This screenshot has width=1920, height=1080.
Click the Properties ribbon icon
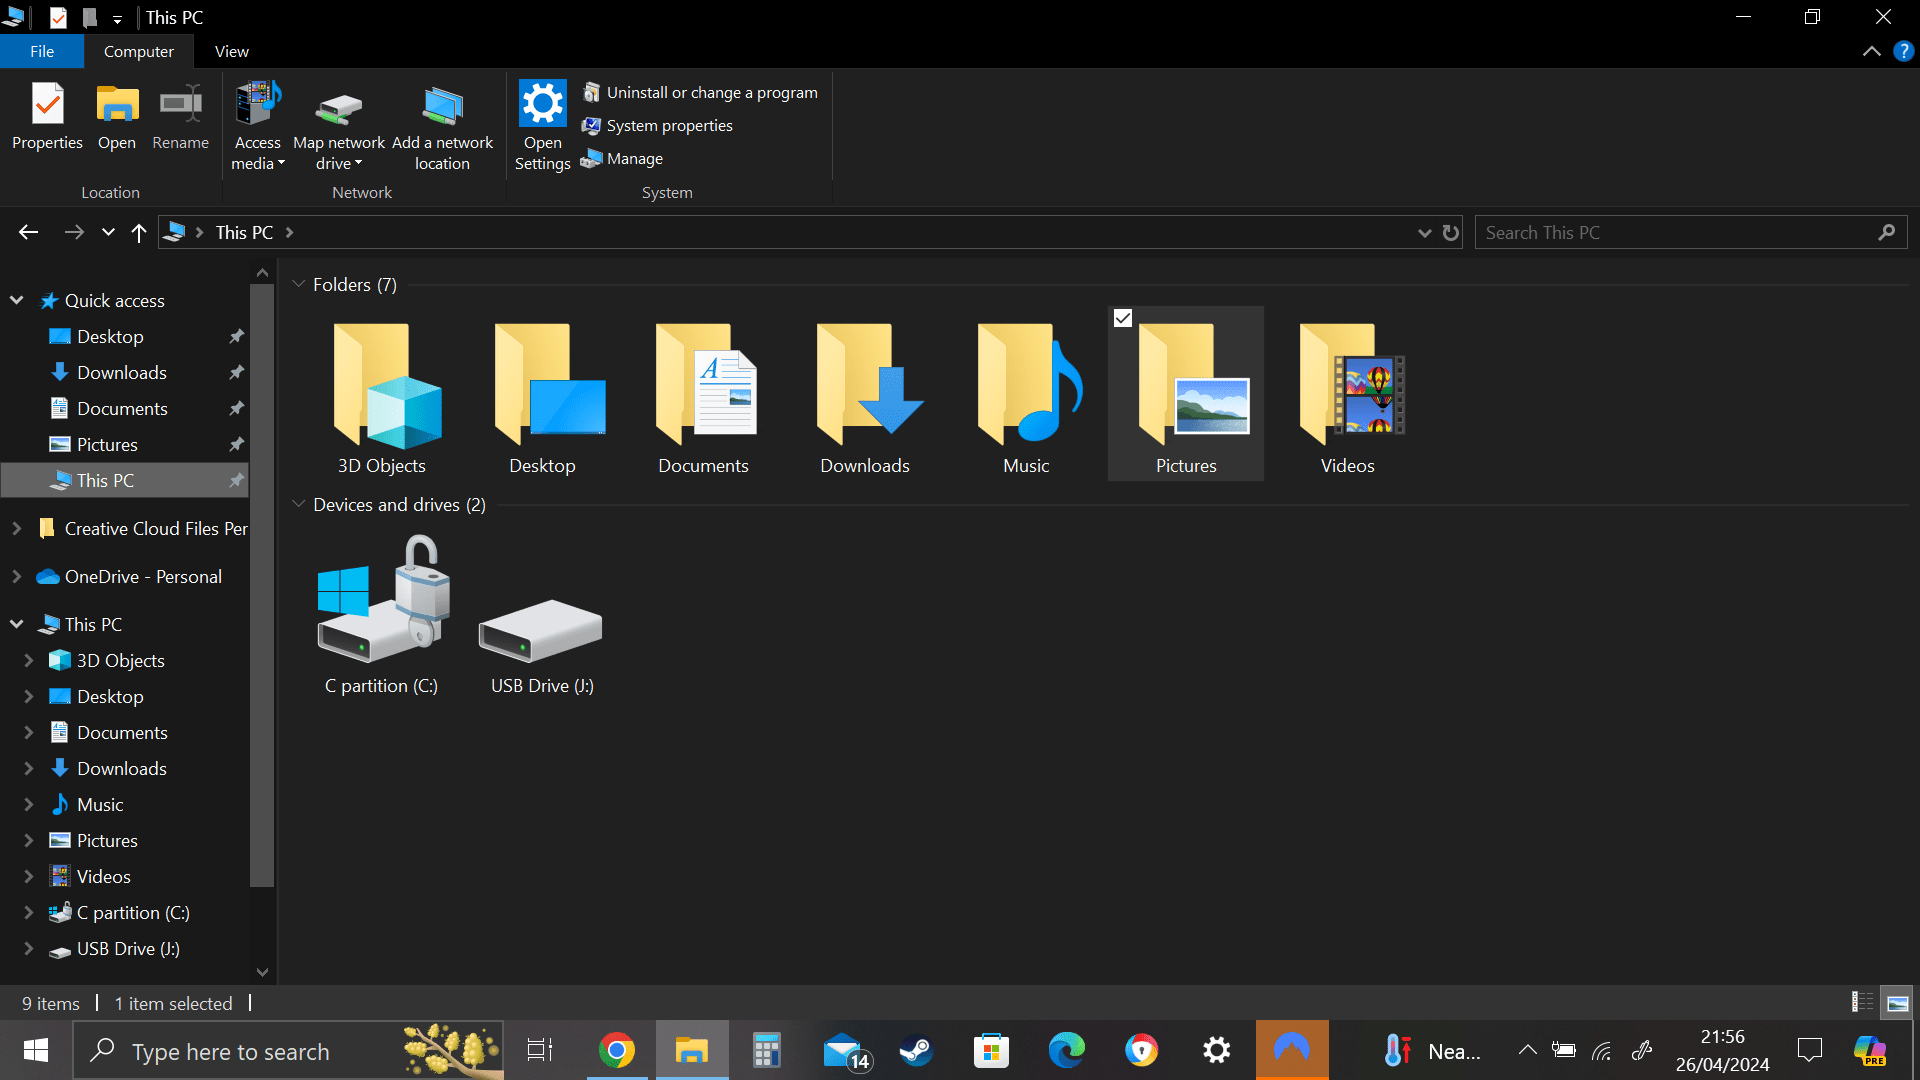tap(47, 105)
